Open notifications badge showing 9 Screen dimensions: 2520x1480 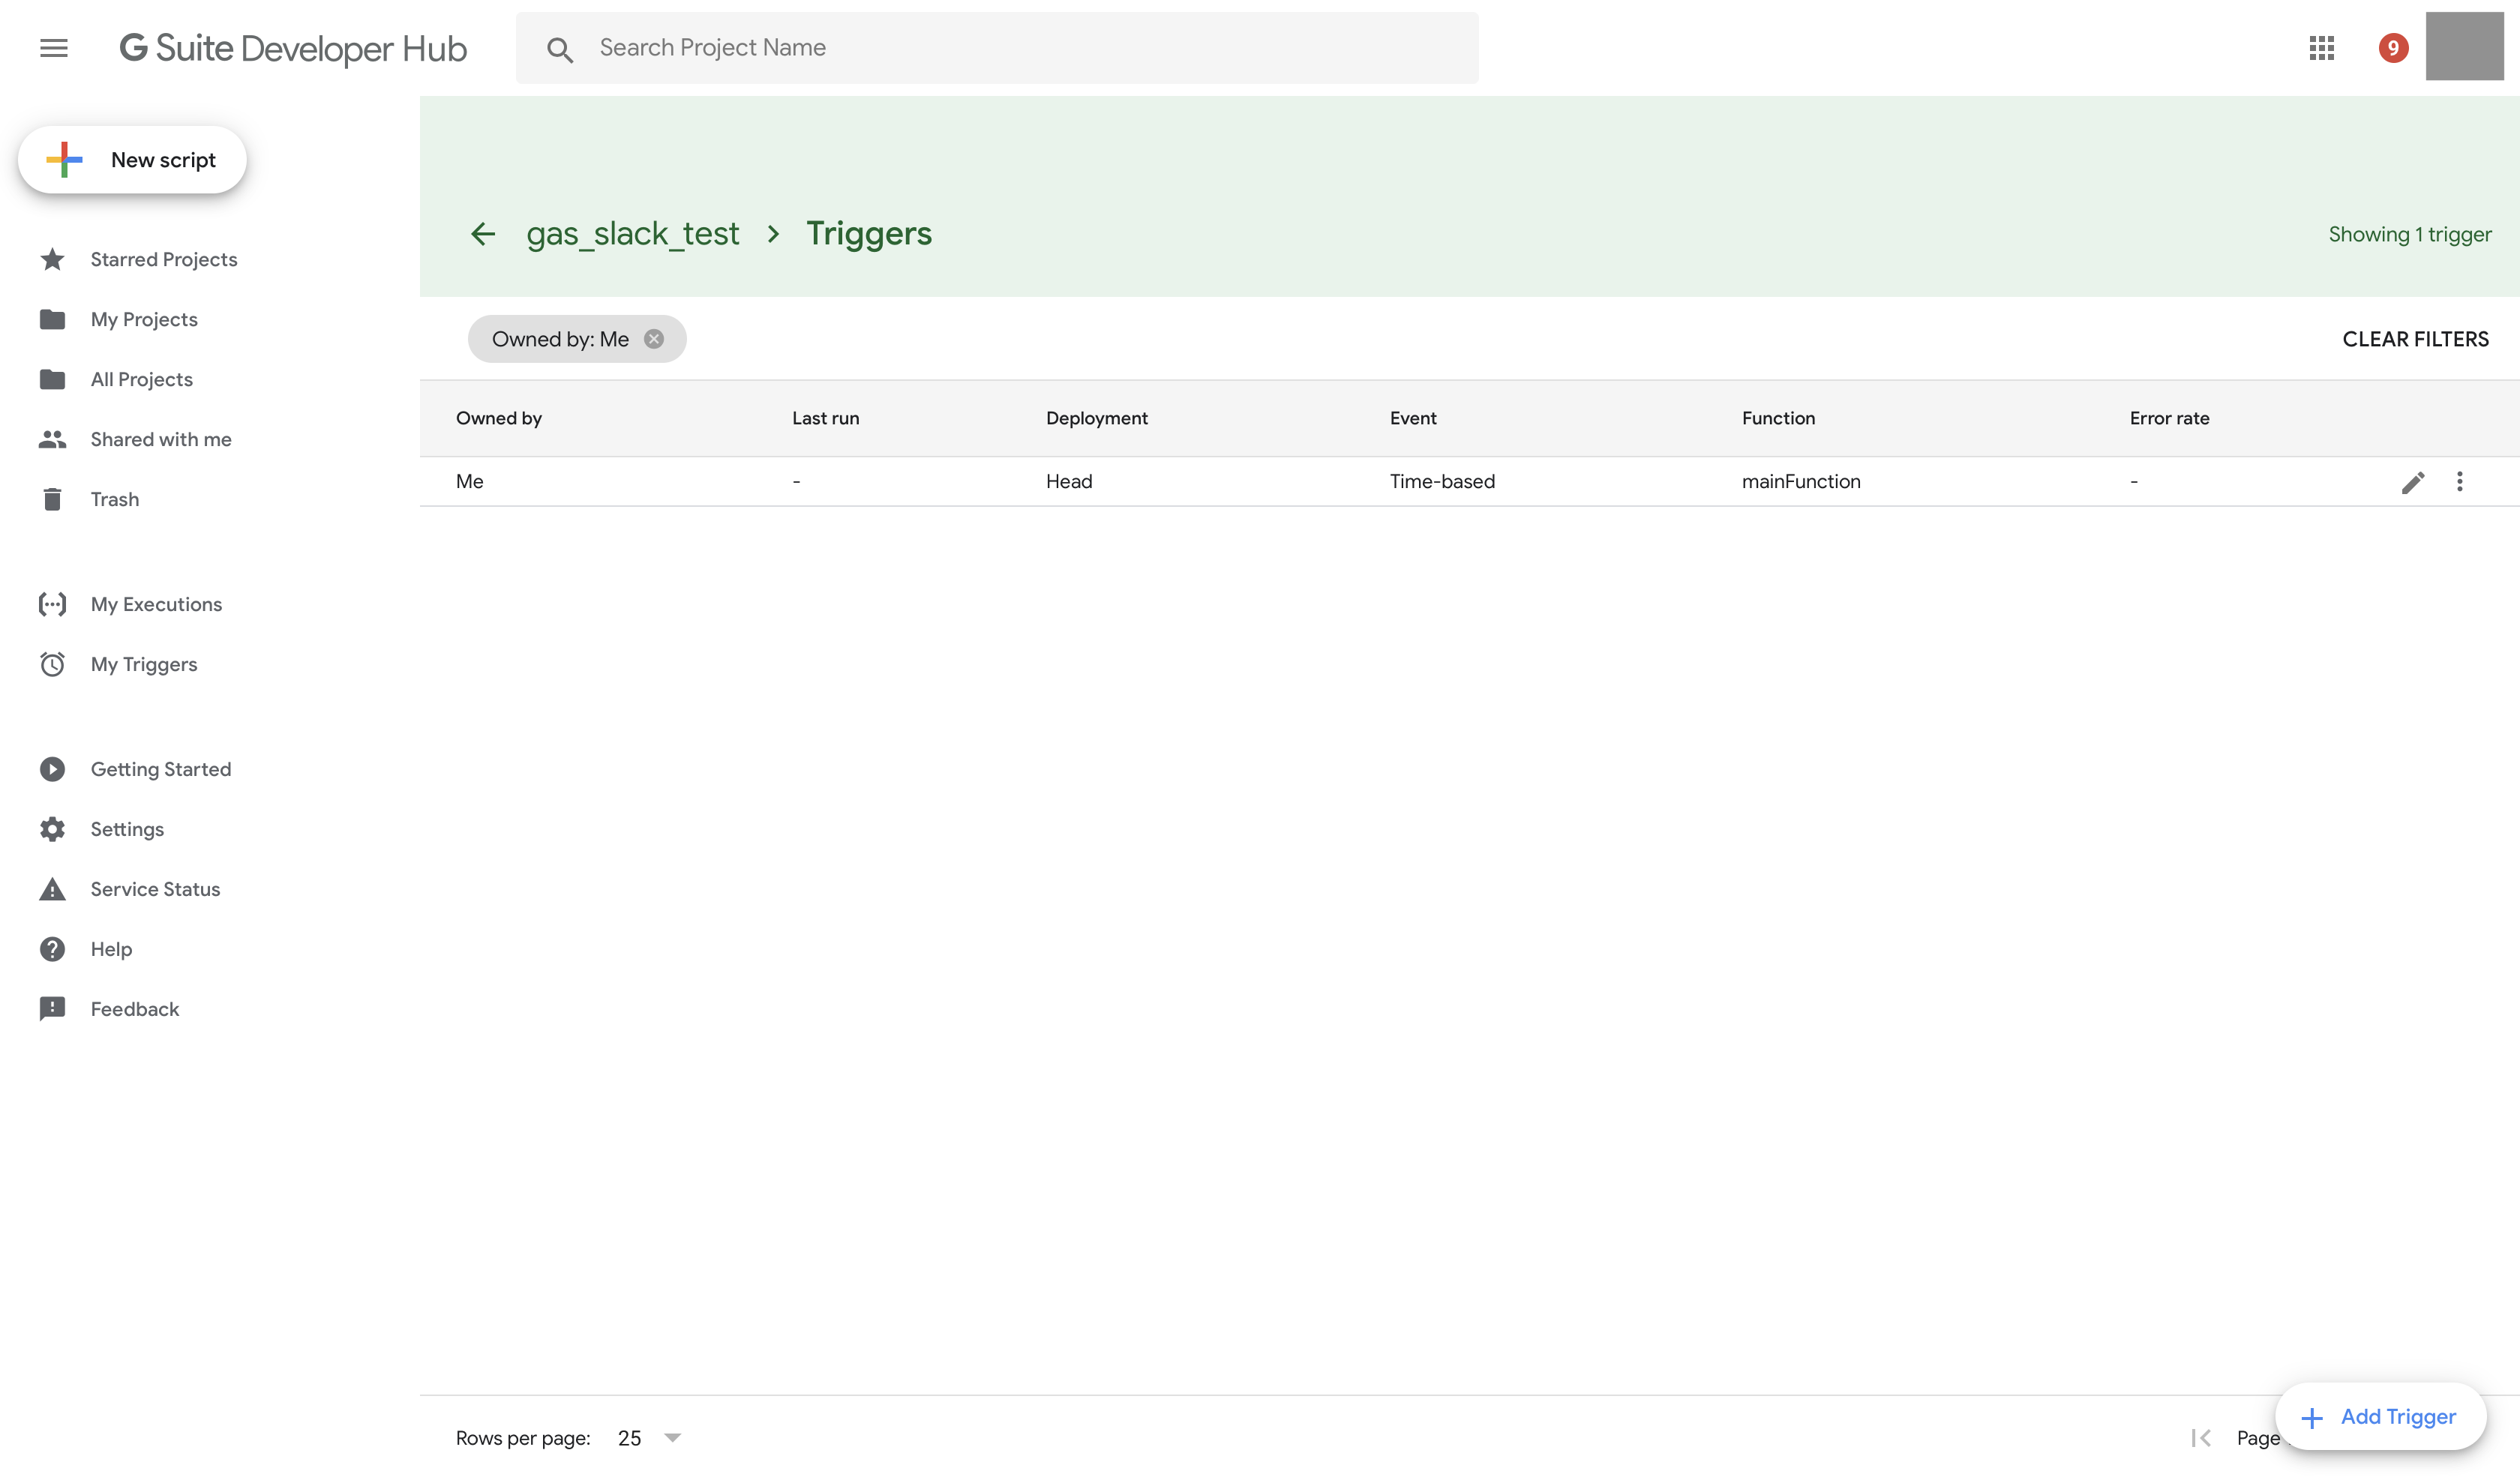pos(2393,48)
